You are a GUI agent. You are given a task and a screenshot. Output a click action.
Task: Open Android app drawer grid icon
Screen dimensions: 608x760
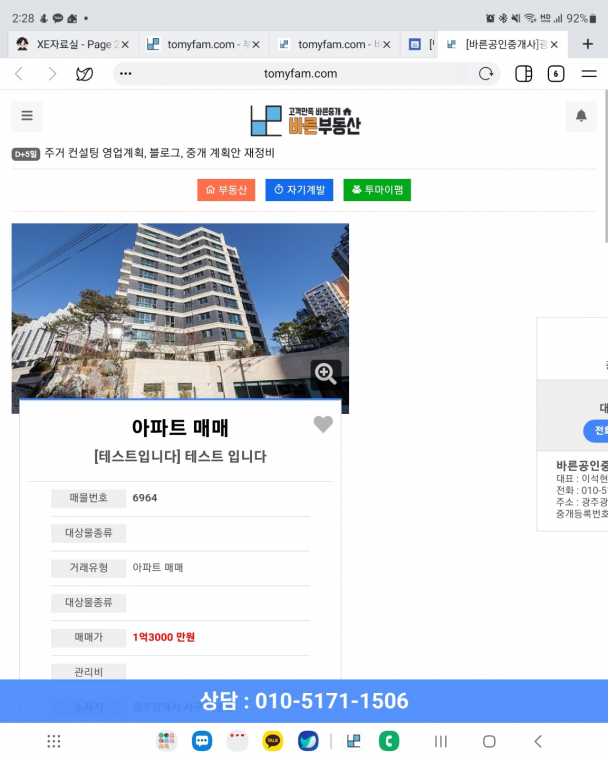54,741
